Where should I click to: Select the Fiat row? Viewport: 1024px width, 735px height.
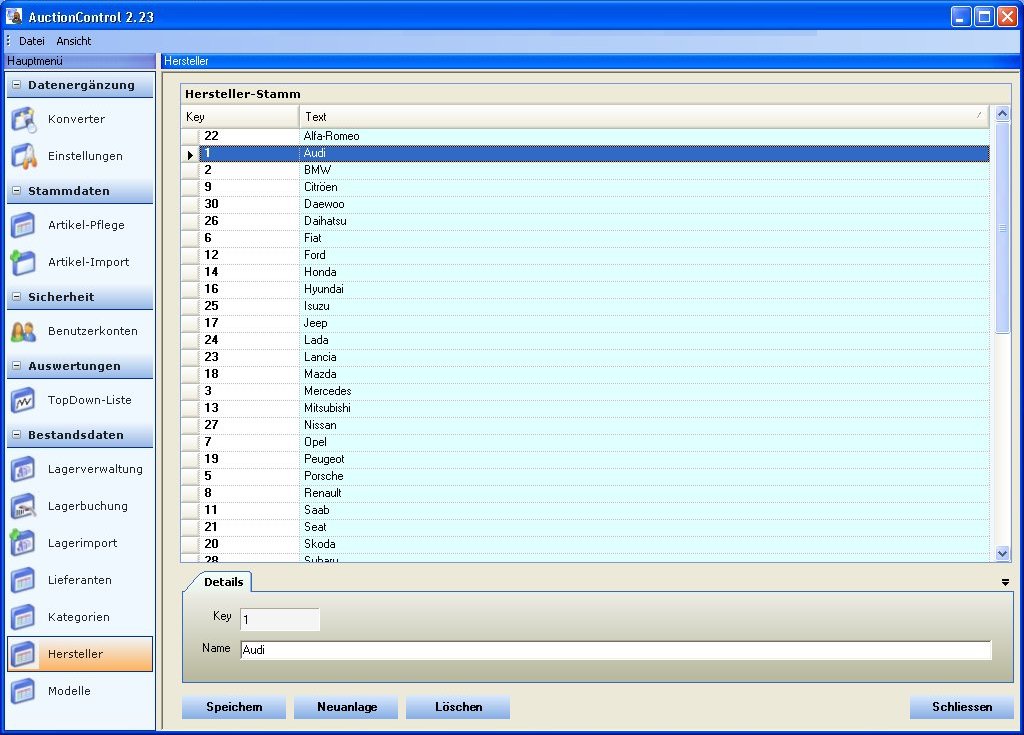point(585,238)
